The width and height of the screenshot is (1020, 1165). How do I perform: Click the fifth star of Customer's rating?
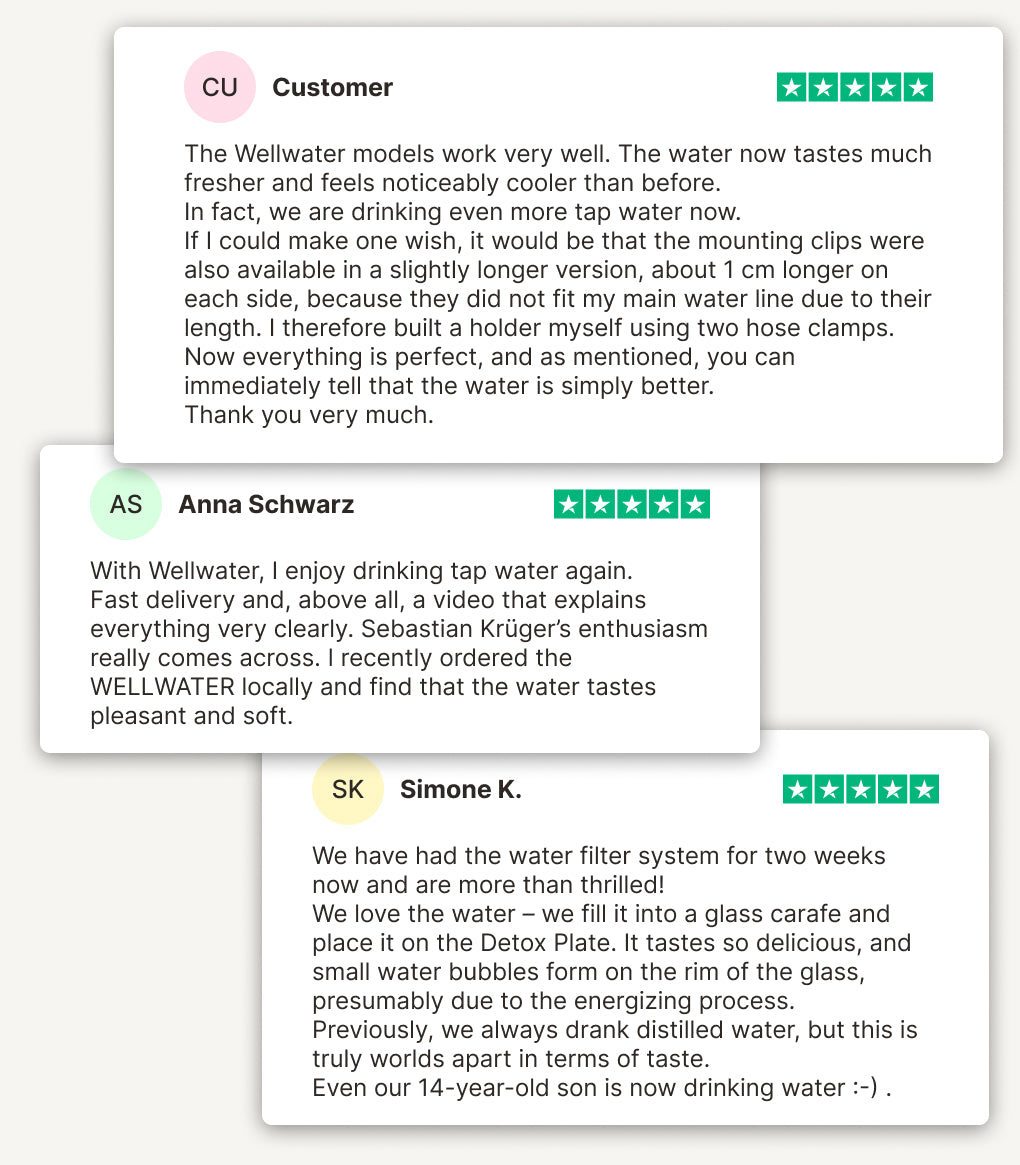tap(917, 88)
